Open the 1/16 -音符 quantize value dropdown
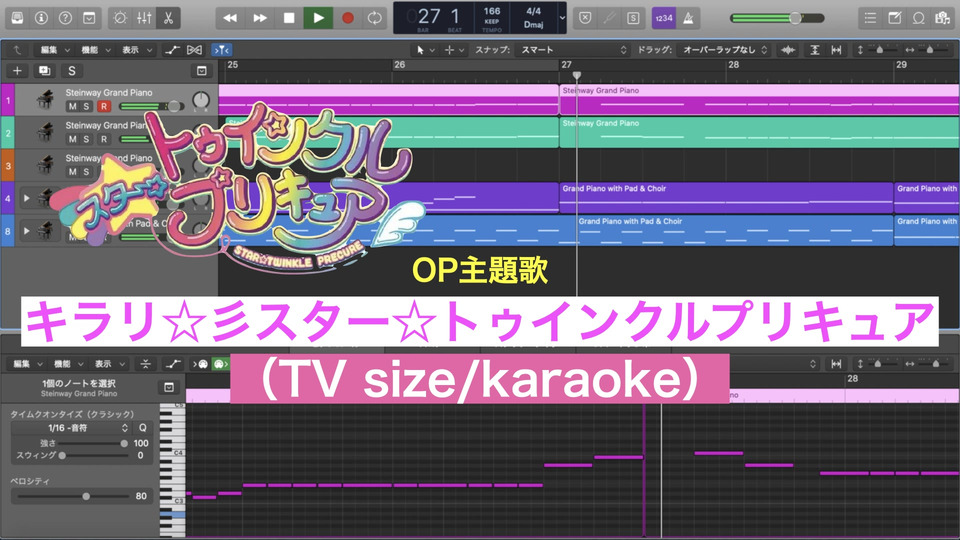Screen dimensions: 960x540 point(71,428)
